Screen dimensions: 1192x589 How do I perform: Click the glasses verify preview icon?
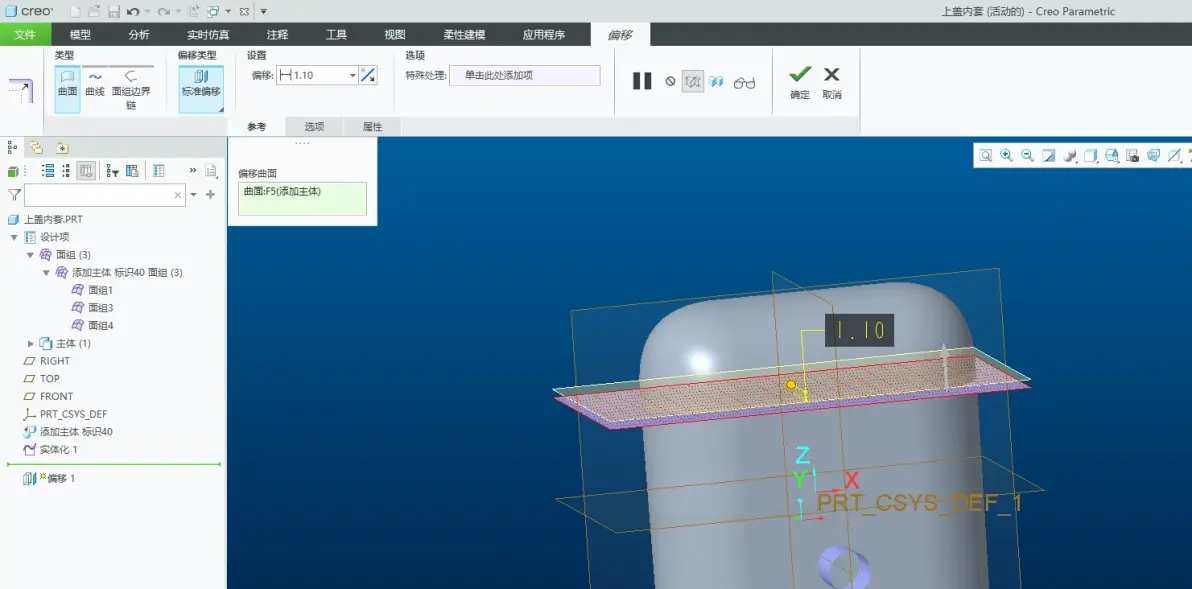click(x=744, y=83)
